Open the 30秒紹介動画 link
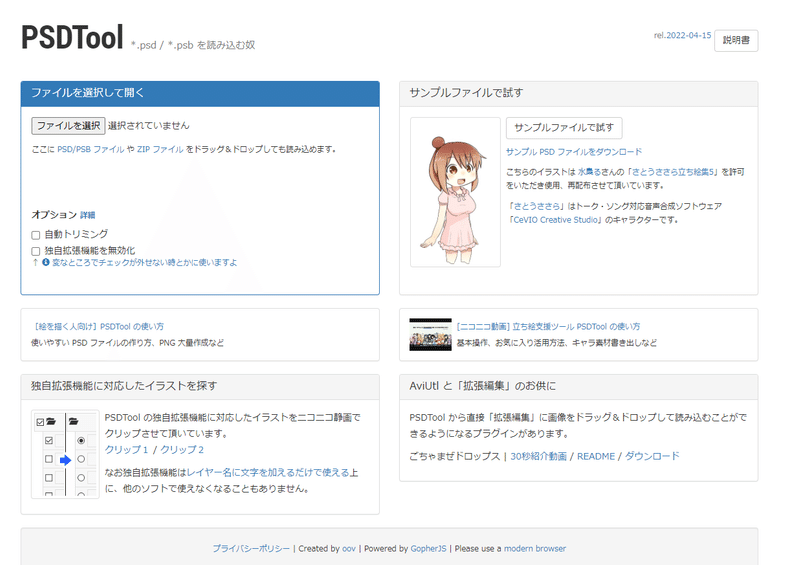 point(538,456)
